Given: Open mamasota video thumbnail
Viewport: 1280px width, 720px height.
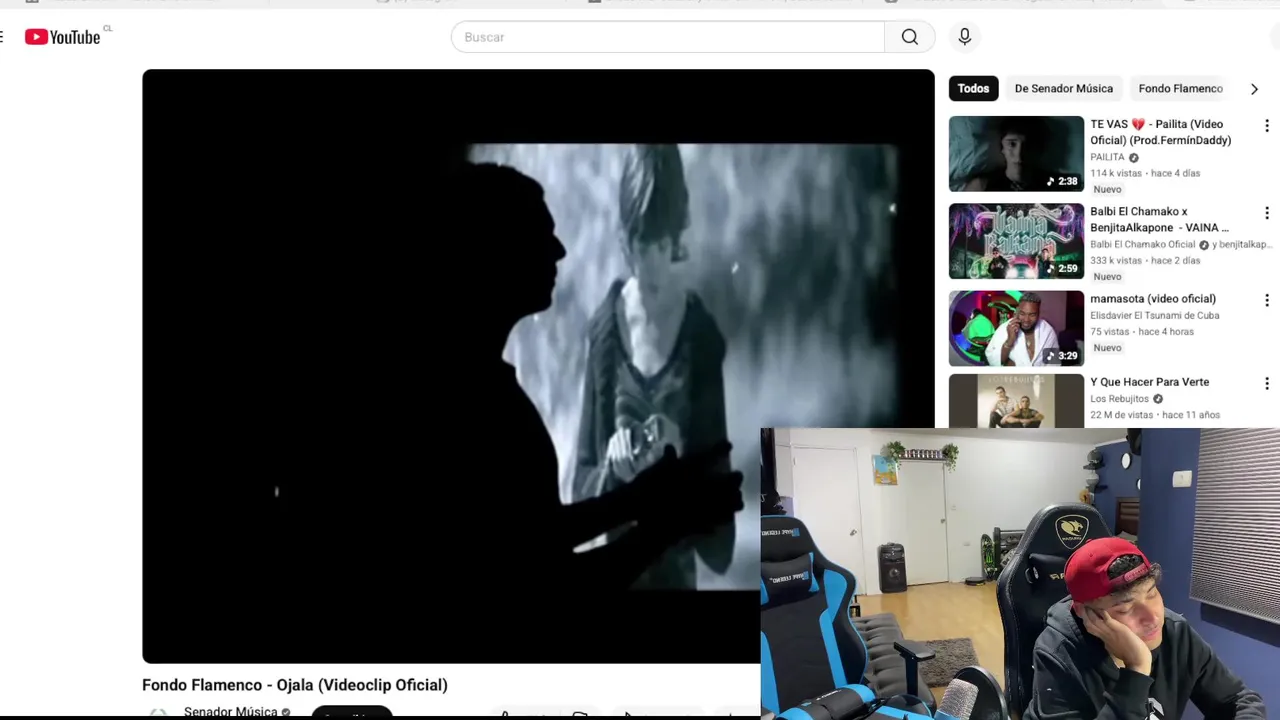Looking at the screenshot, I should pos(1016,328).
